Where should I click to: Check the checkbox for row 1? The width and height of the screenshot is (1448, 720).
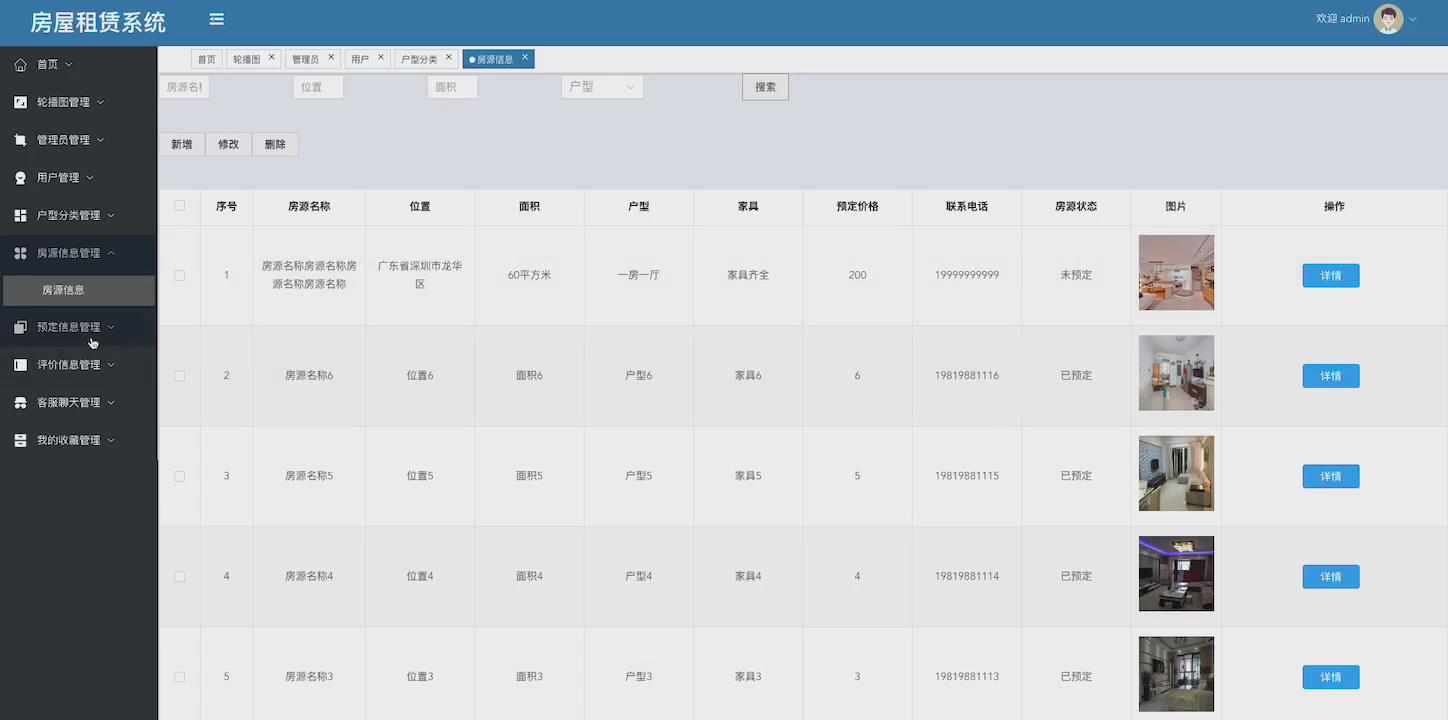179,275
